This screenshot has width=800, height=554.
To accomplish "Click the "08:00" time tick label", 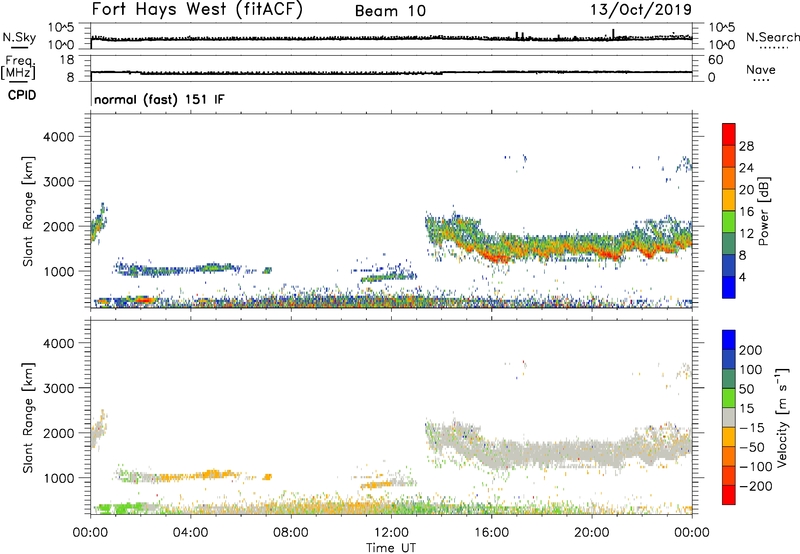I will [x=291, y=533].
